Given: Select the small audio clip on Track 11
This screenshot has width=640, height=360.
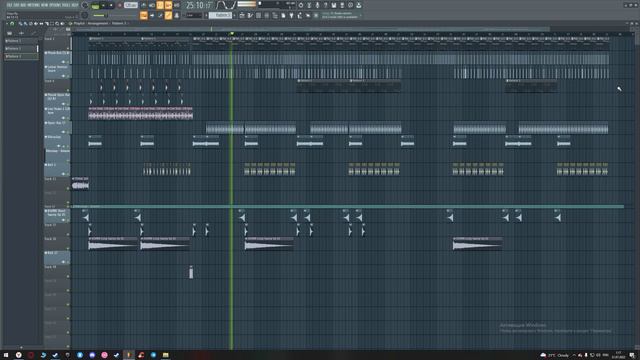Looking at the screenshot, I should [80, 184].
